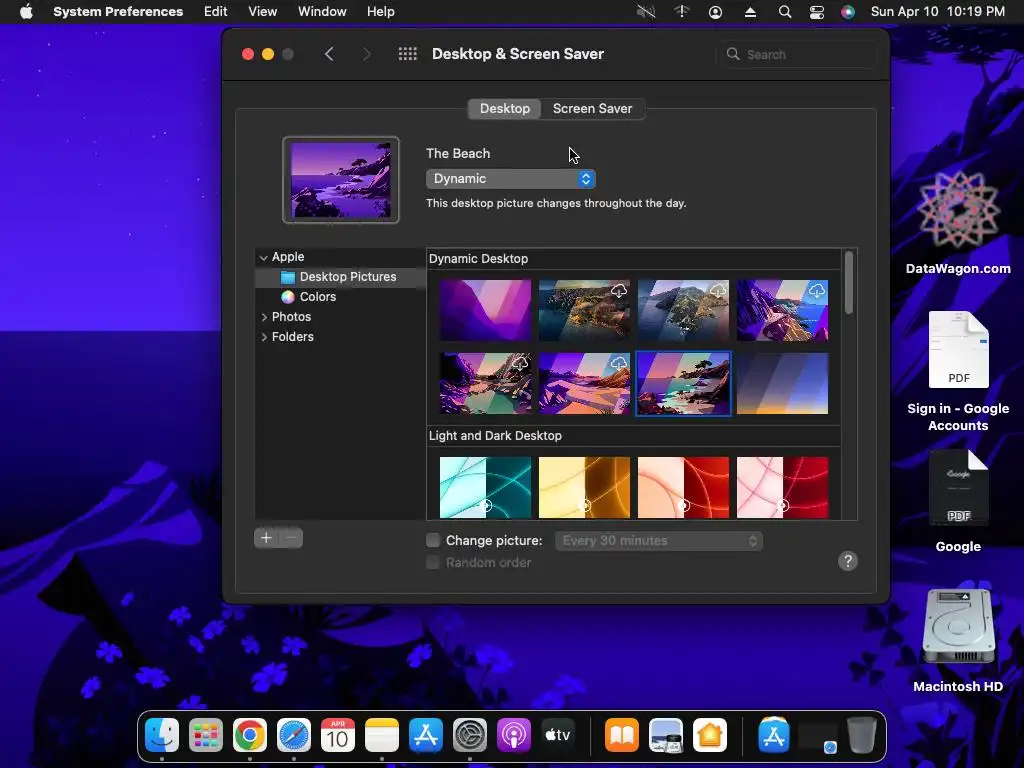
Task: Add a folder with the plus button
Action: click(x=266, y=538)
